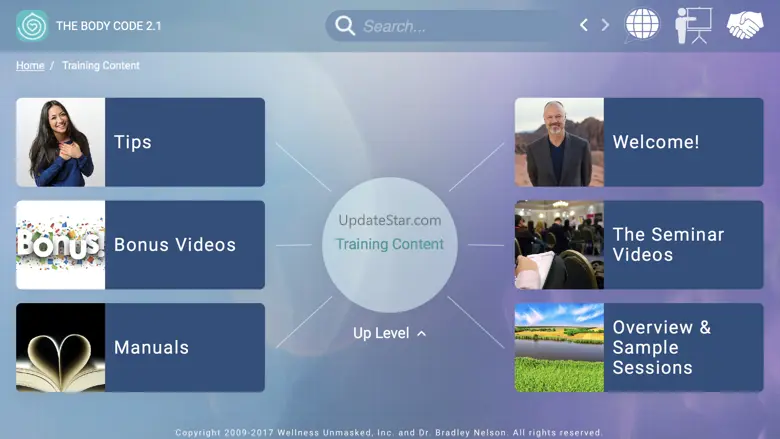
Task: Click the seminar audience thumbnail
Action: [x=559, y=245]
